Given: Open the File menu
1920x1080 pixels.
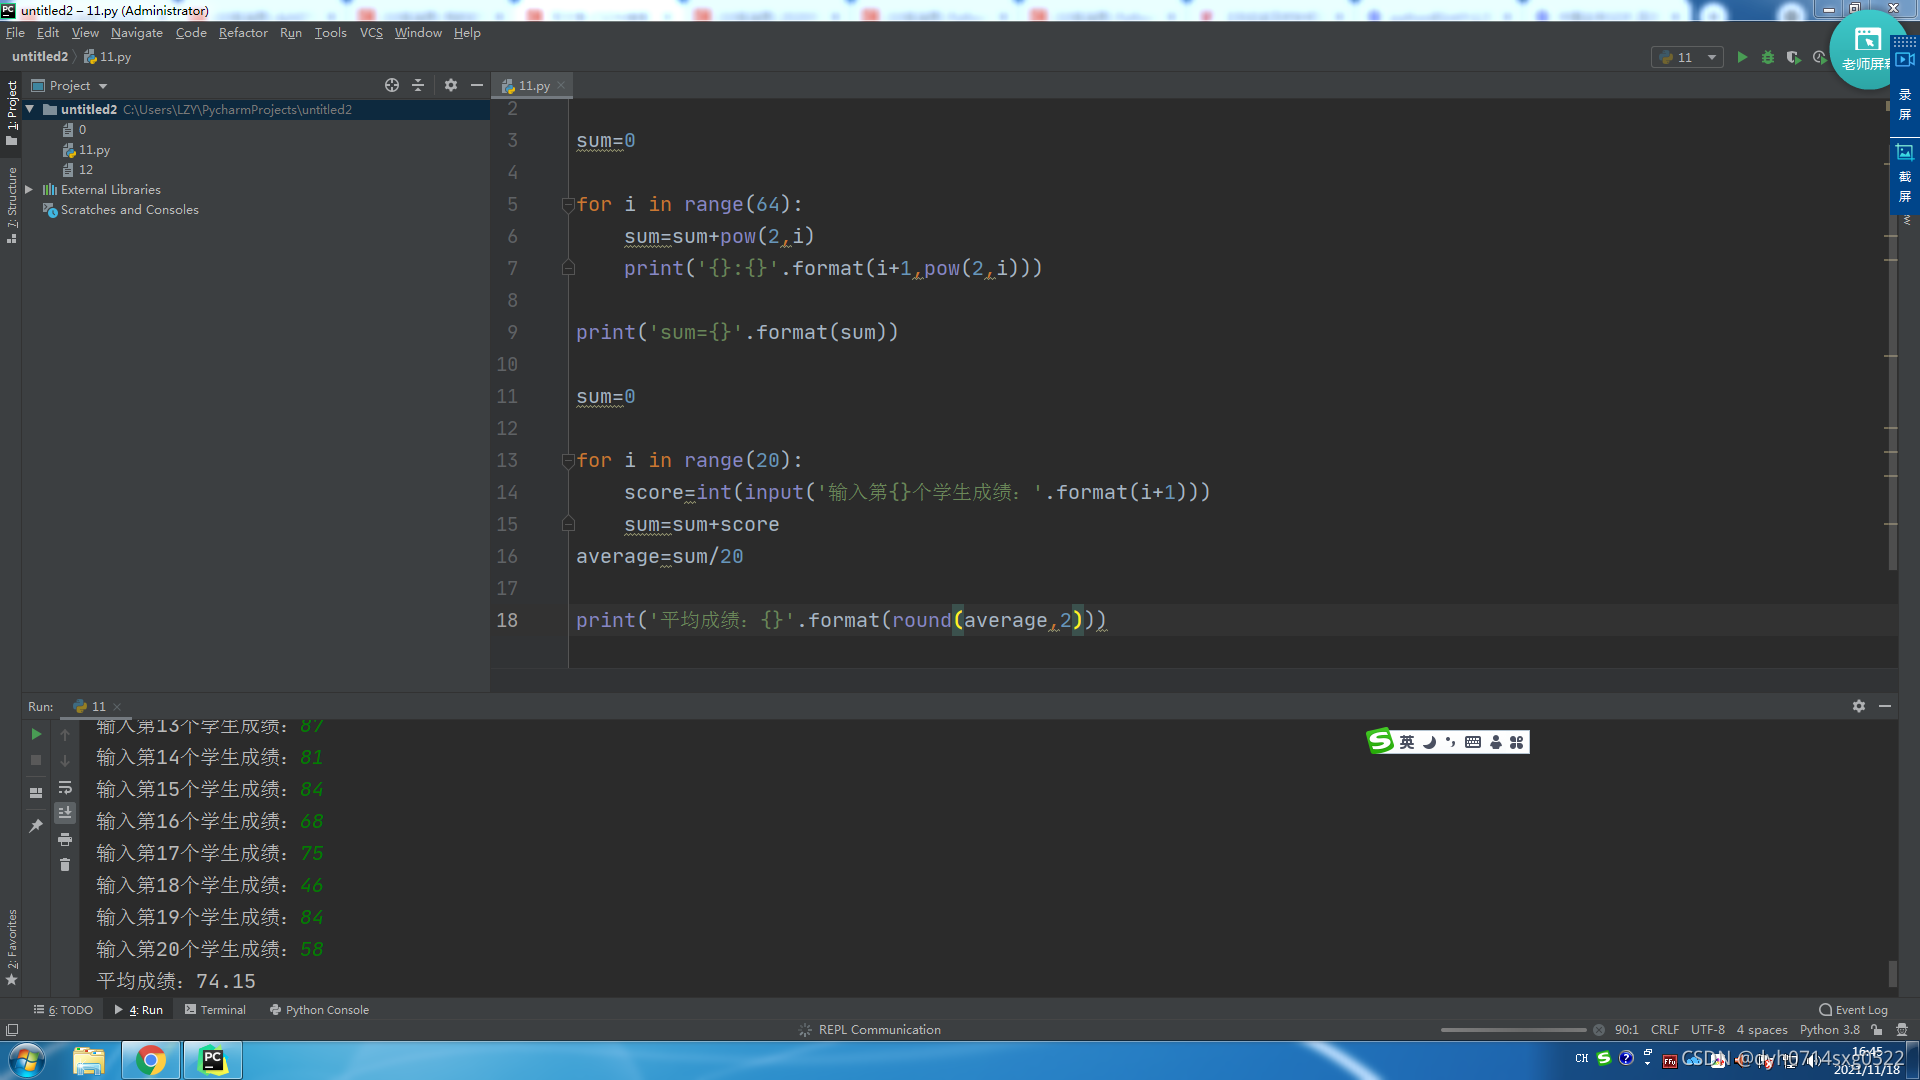Looking at the screenshot, I should 15,32.
